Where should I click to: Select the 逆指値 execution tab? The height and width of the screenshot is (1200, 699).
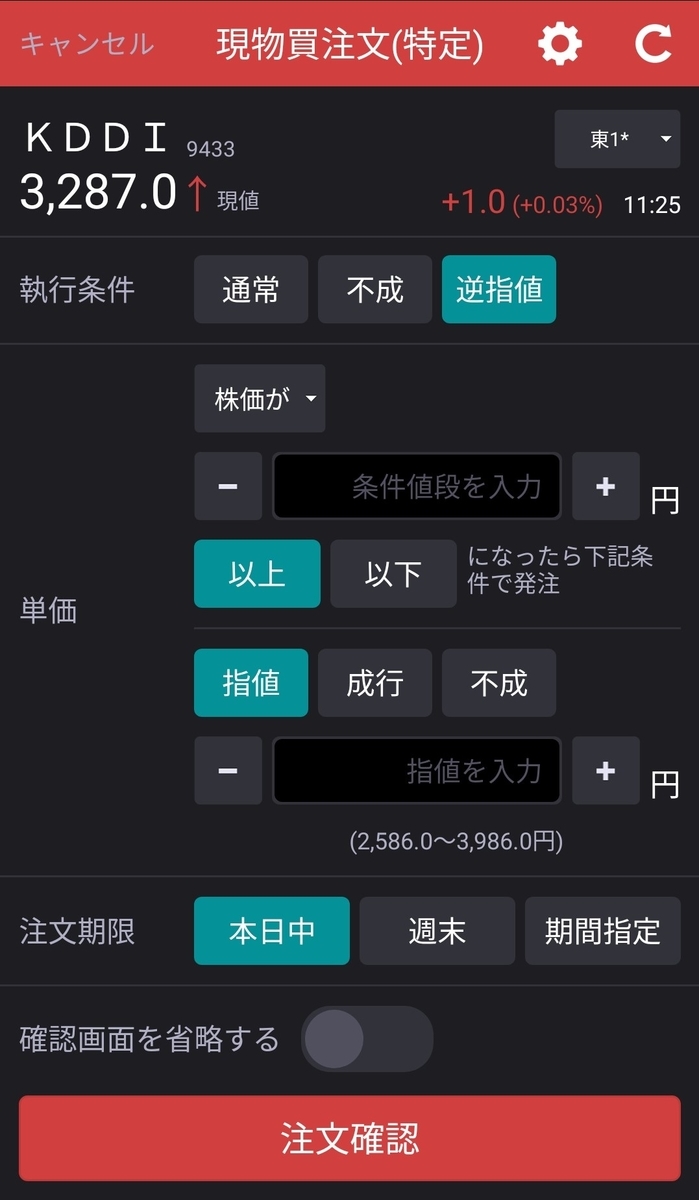499,289
